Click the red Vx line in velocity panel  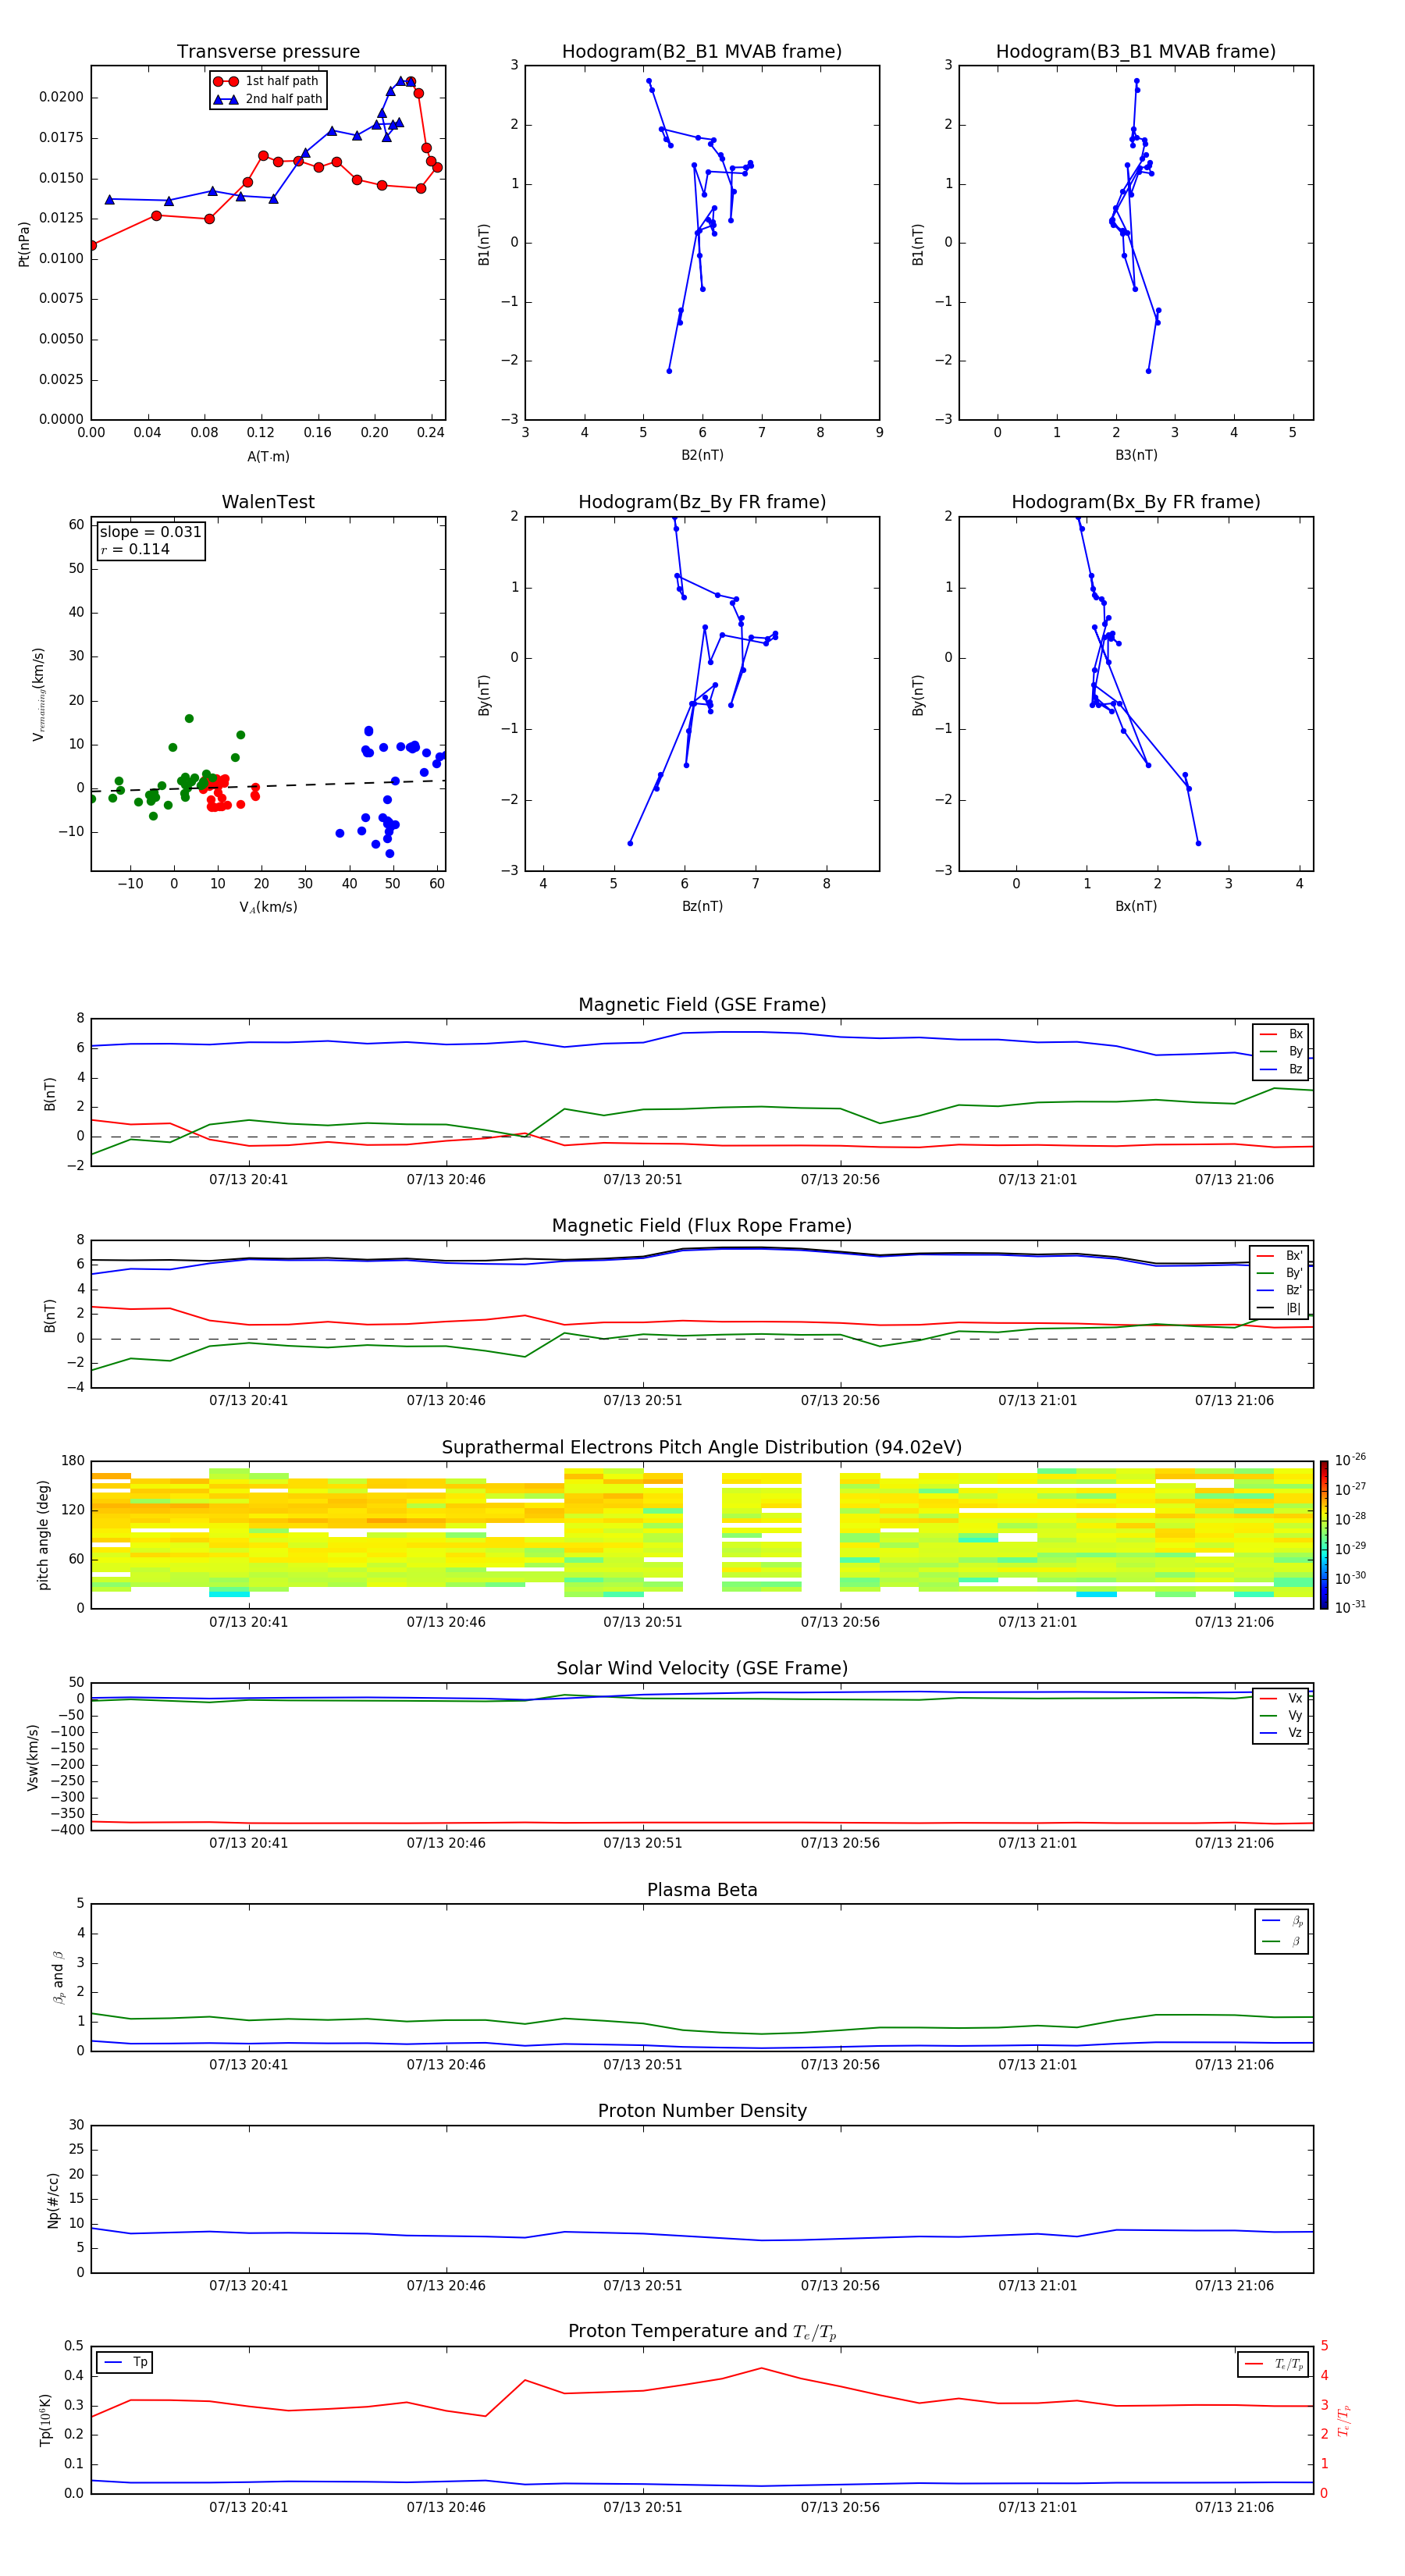point(702,1823)
